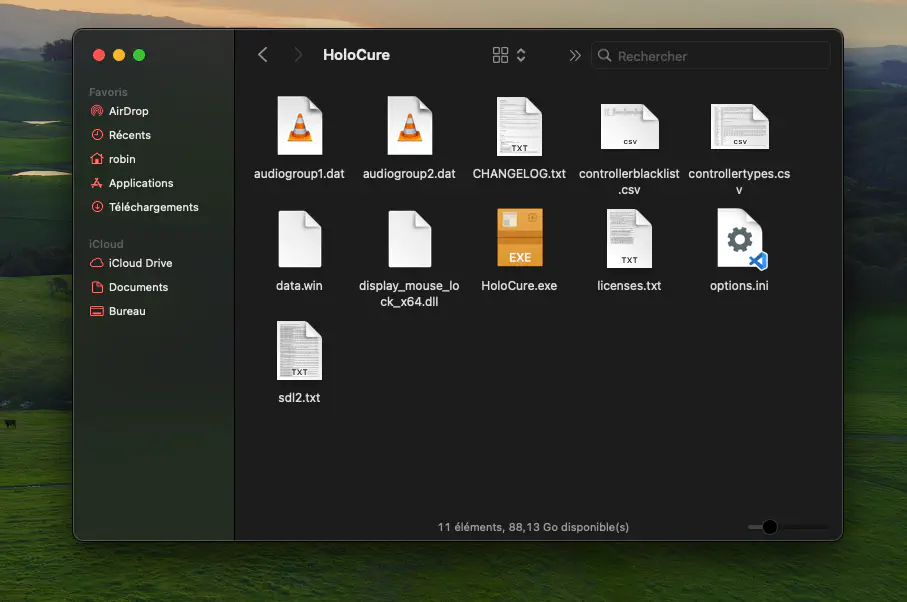Click the sdl2.txt file thumbnail
907x602 pixels.
point(299,351)
